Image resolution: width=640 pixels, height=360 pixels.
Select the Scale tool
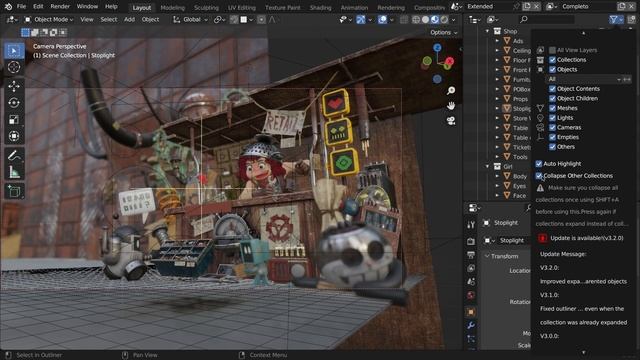14,120
